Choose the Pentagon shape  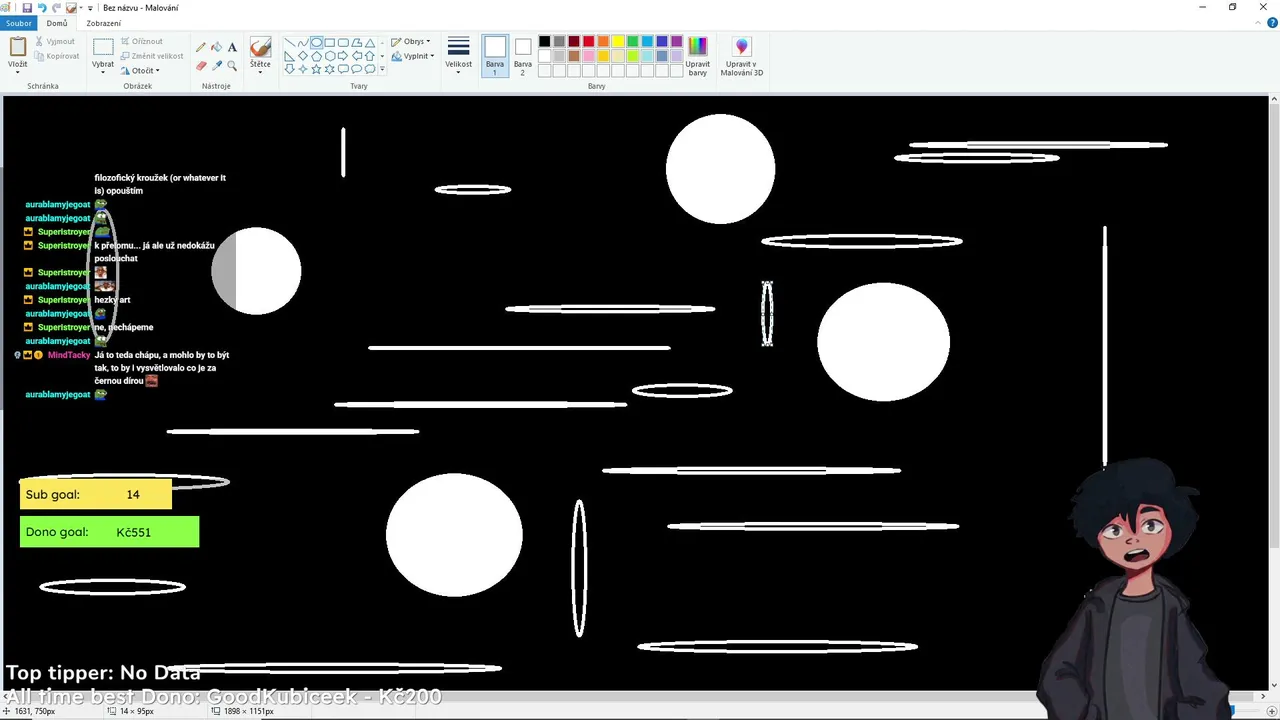click(x=316, y=56)
